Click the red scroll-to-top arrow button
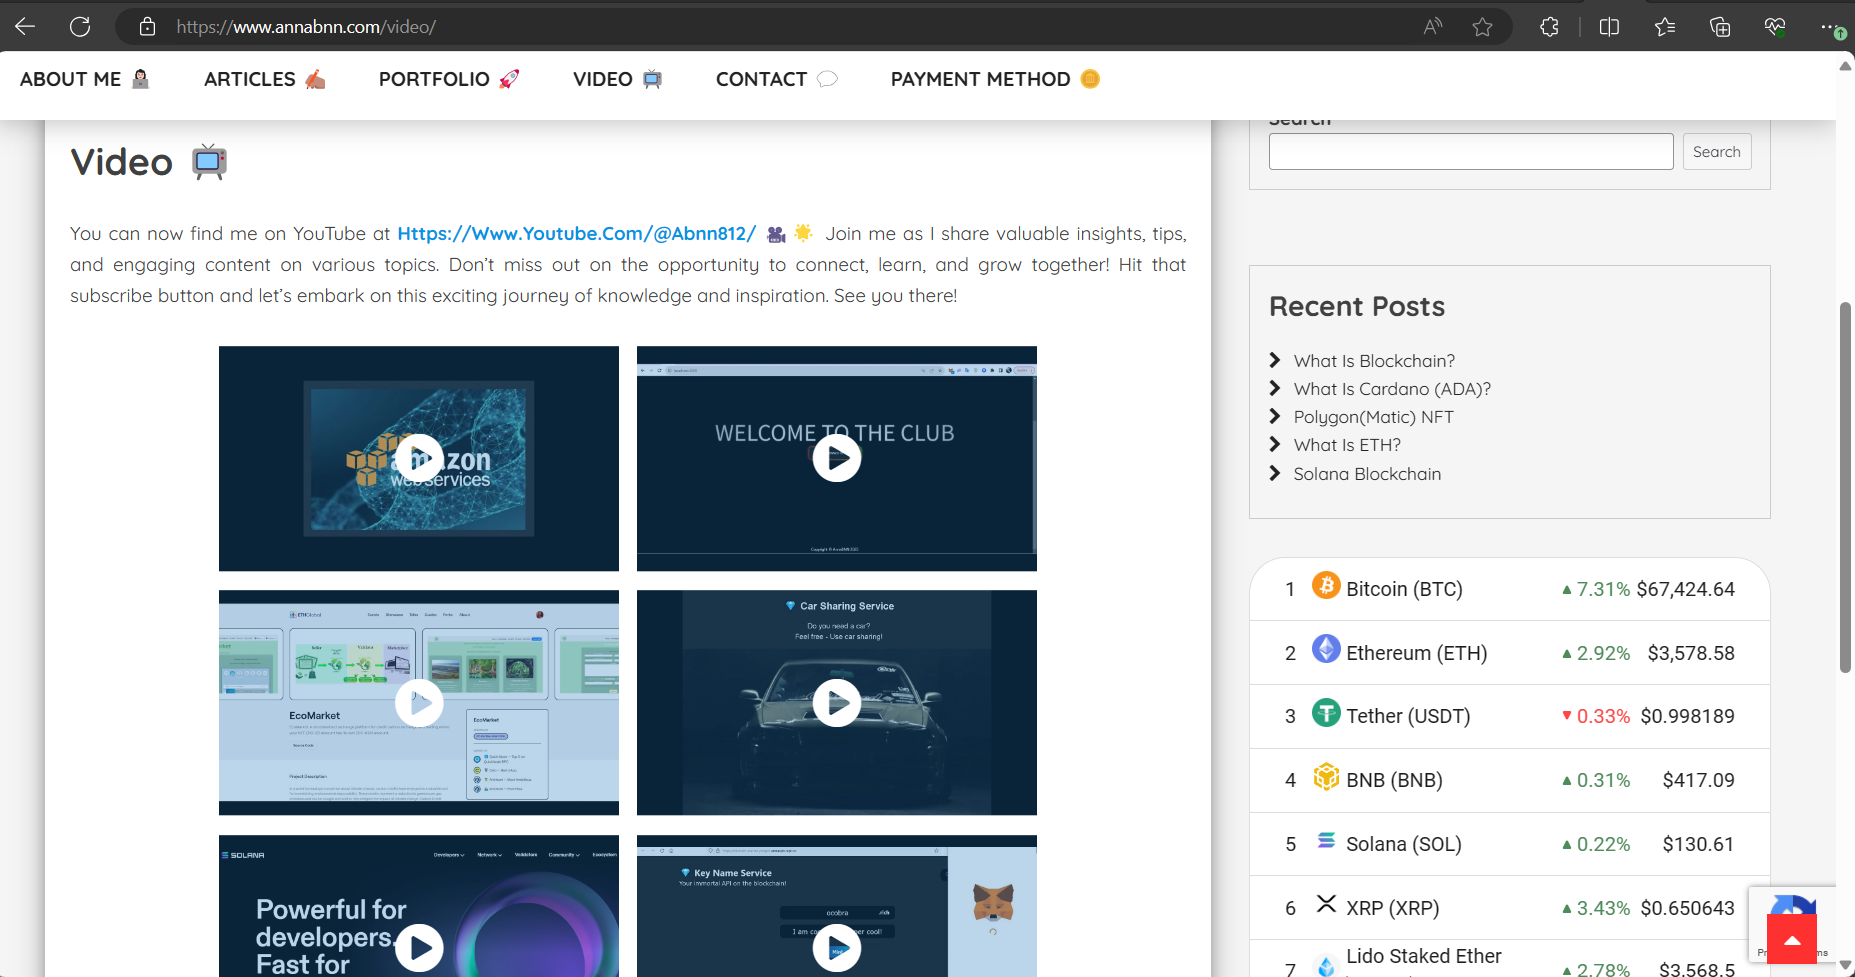Image resolution: width=1855 pixels, height=977 pixels. pos(1792,940)
